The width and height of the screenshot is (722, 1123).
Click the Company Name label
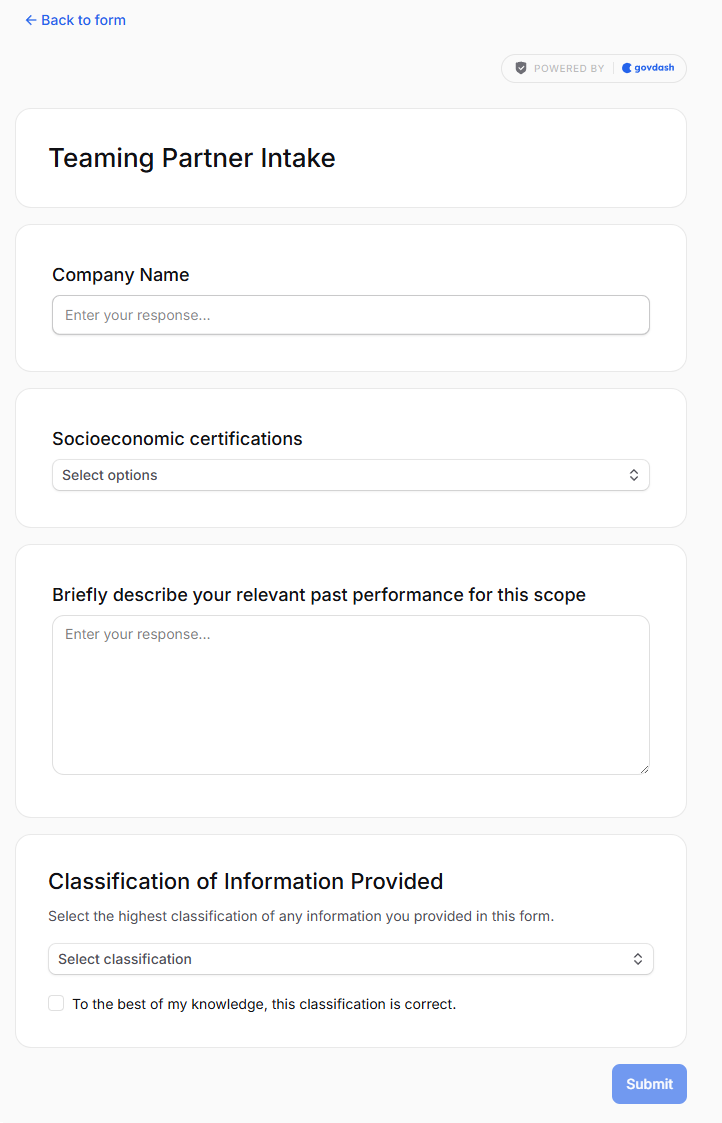click(x=121, y=275)
